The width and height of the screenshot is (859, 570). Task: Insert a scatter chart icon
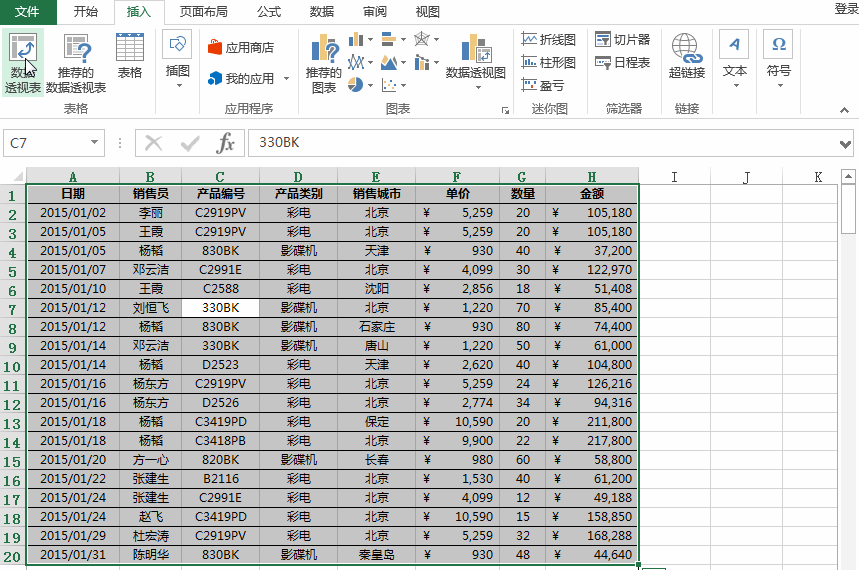389,85
